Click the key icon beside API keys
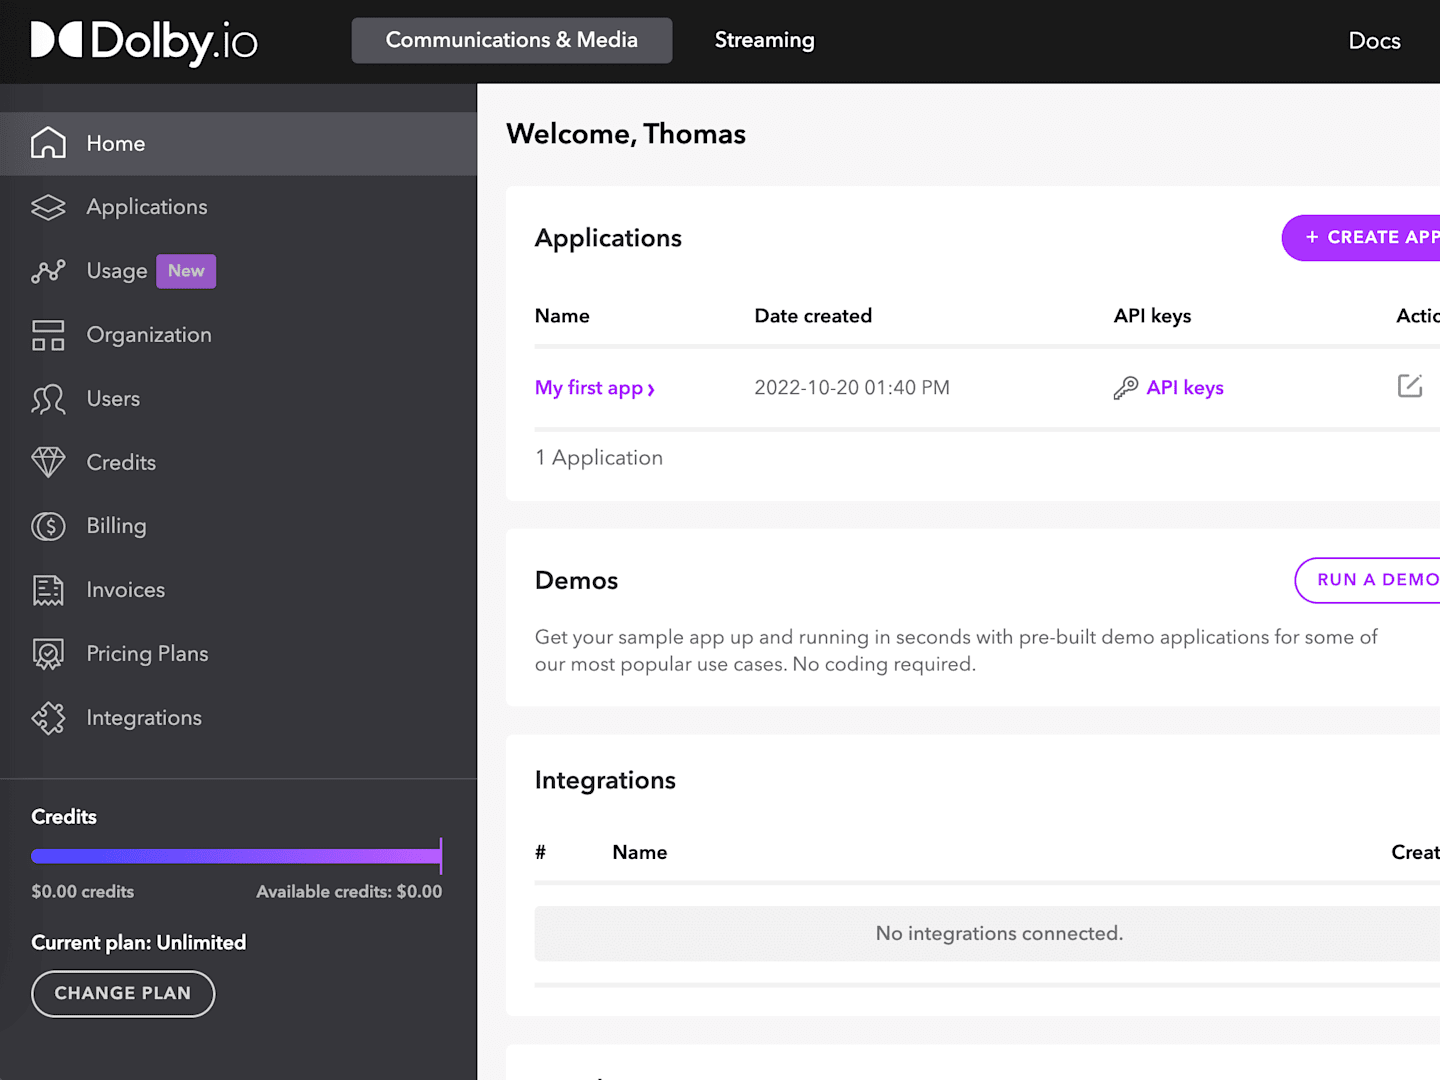Screen dimensions: 1440x1080 pyautogui.click(x=1126, y=388)
